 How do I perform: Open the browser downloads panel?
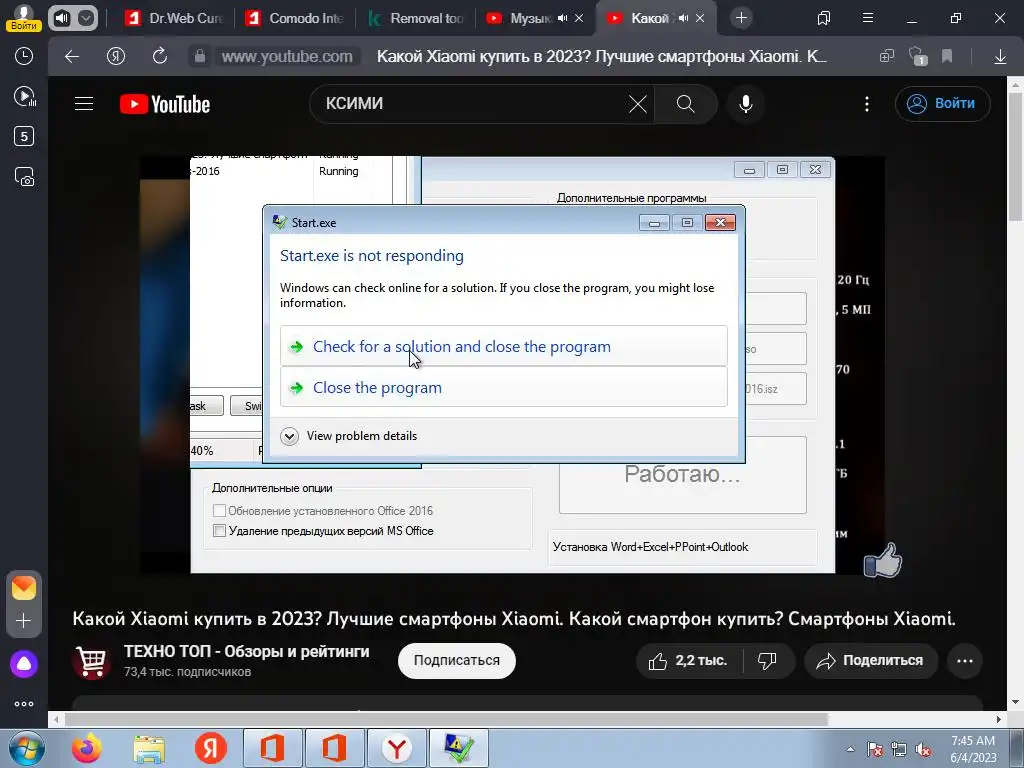point(1000,57)
